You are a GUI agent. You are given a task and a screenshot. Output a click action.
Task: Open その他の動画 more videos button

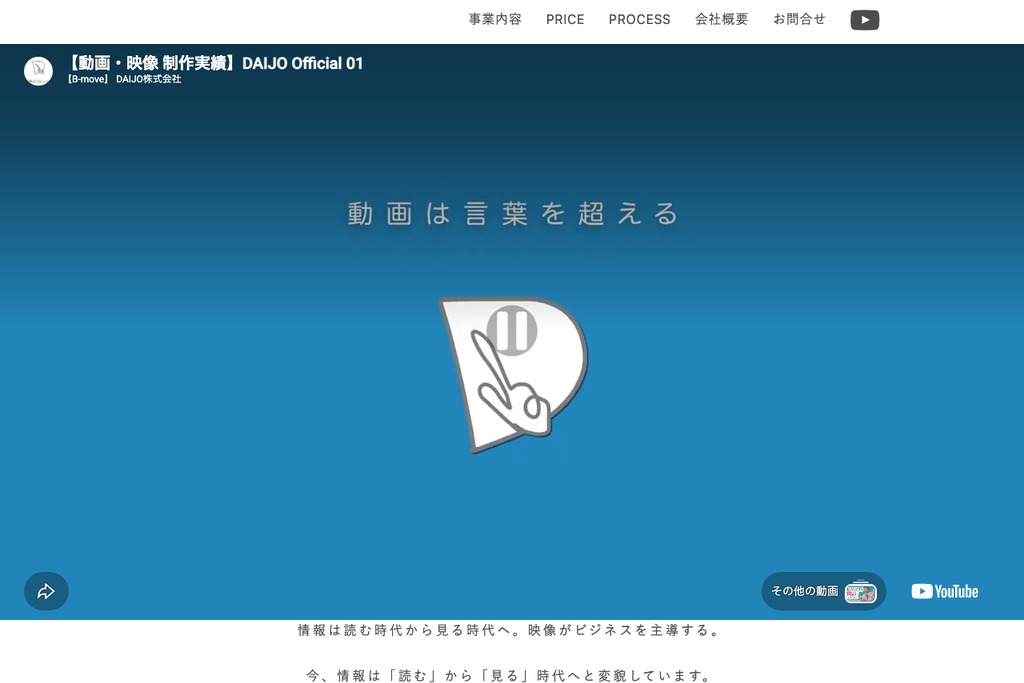824,592
